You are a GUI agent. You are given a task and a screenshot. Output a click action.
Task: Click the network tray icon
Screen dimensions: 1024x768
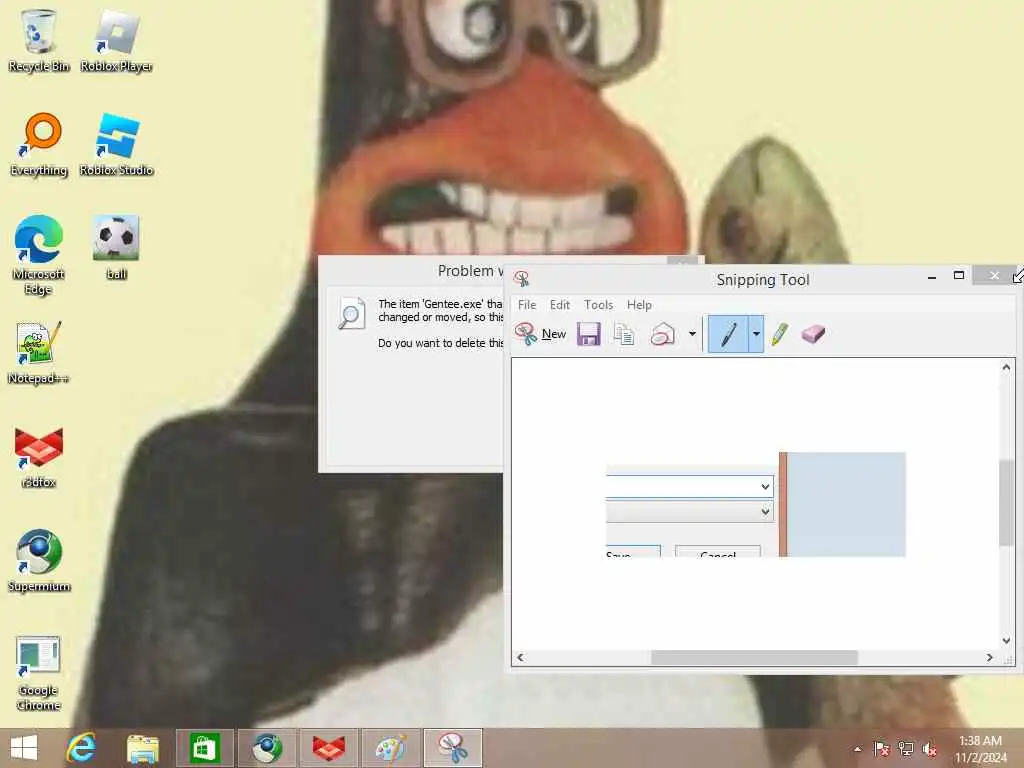click(x=906, y=749)
